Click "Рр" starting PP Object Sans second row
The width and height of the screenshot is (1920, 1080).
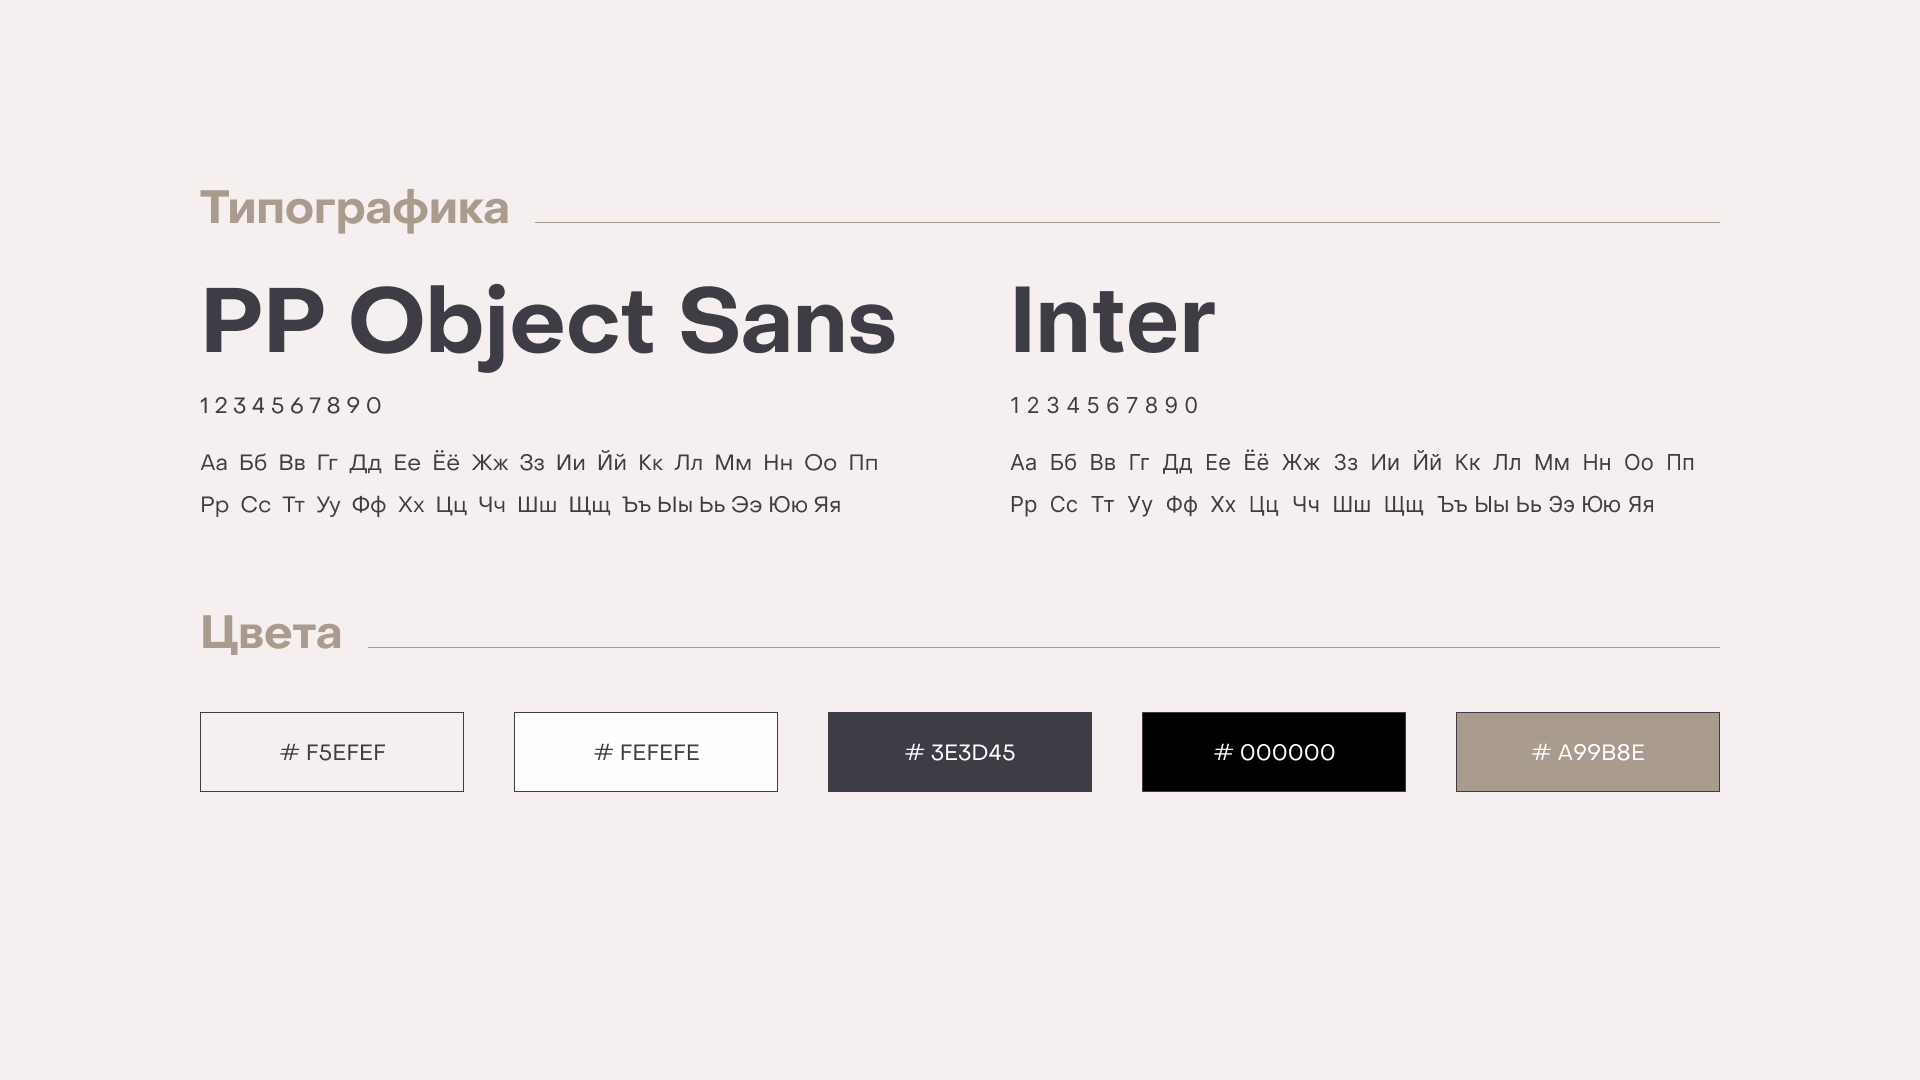(x=215, y=505)
